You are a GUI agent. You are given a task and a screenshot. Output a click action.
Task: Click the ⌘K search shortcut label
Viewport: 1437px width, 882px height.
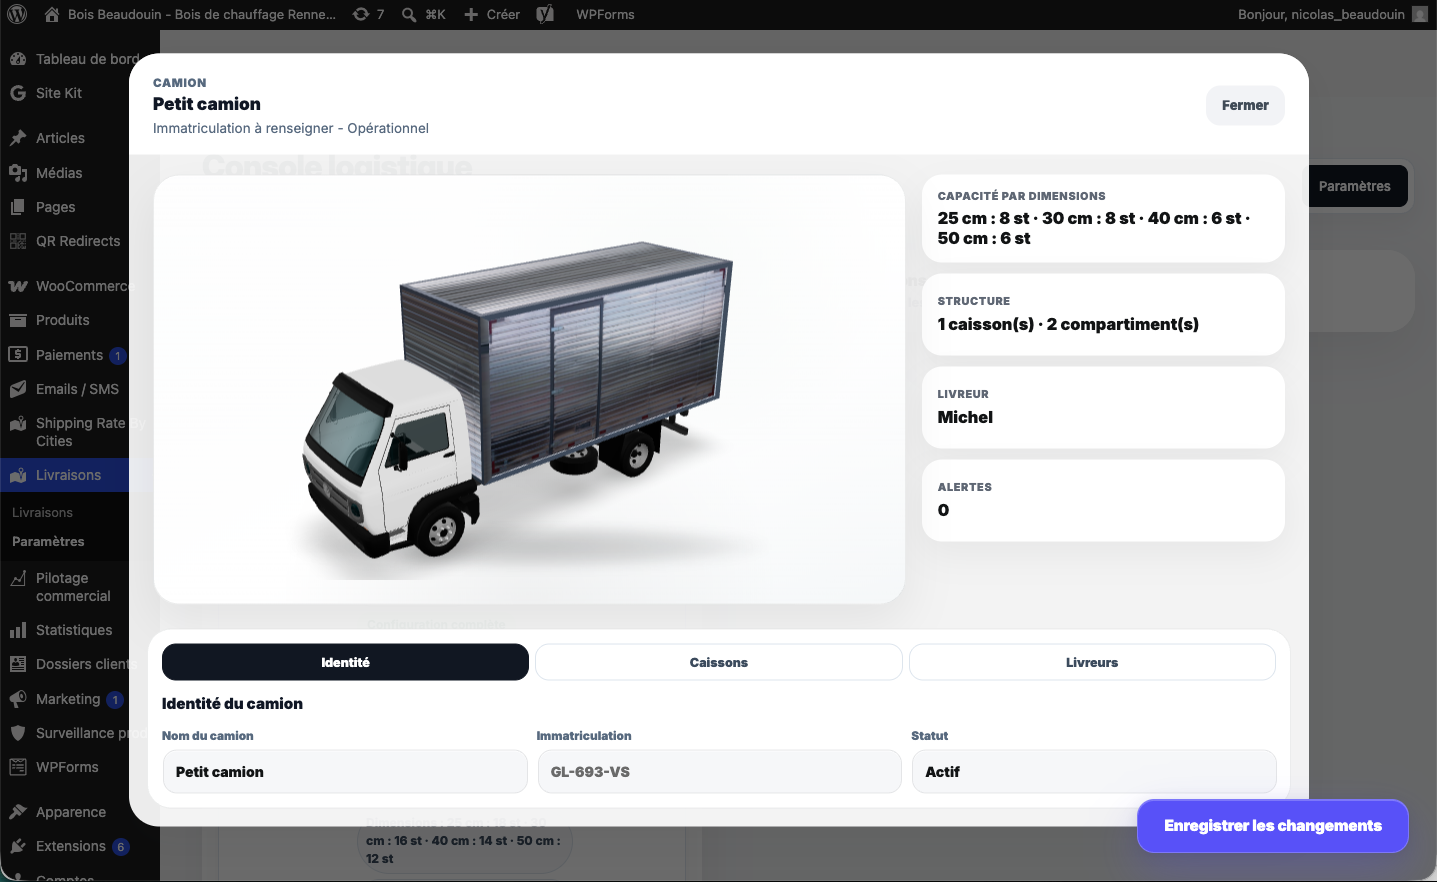point(435,15)
